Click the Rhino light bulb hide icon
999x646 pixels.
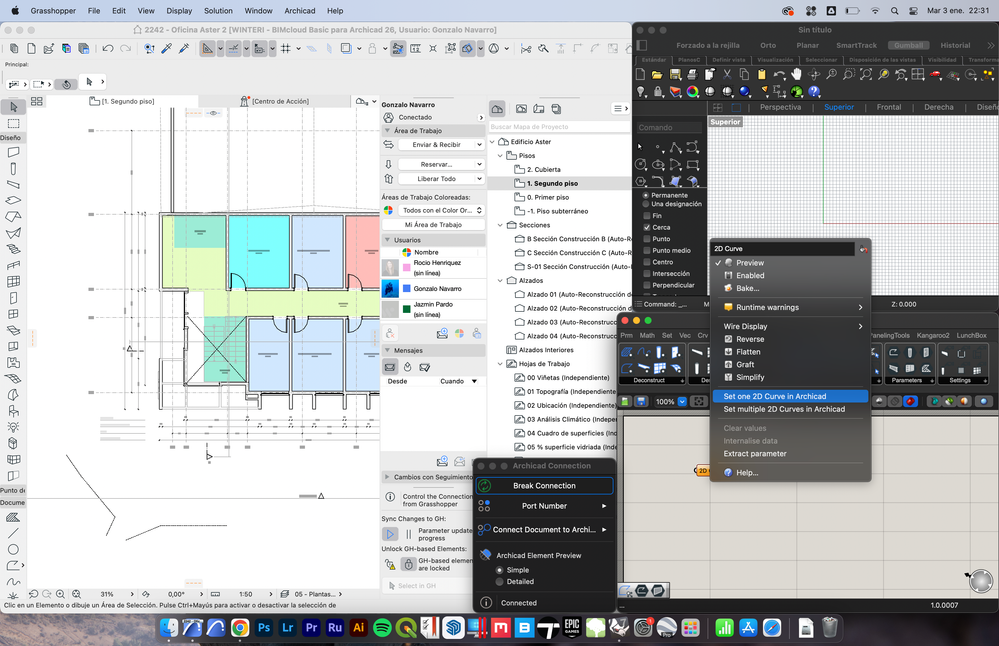coord(641,92)
